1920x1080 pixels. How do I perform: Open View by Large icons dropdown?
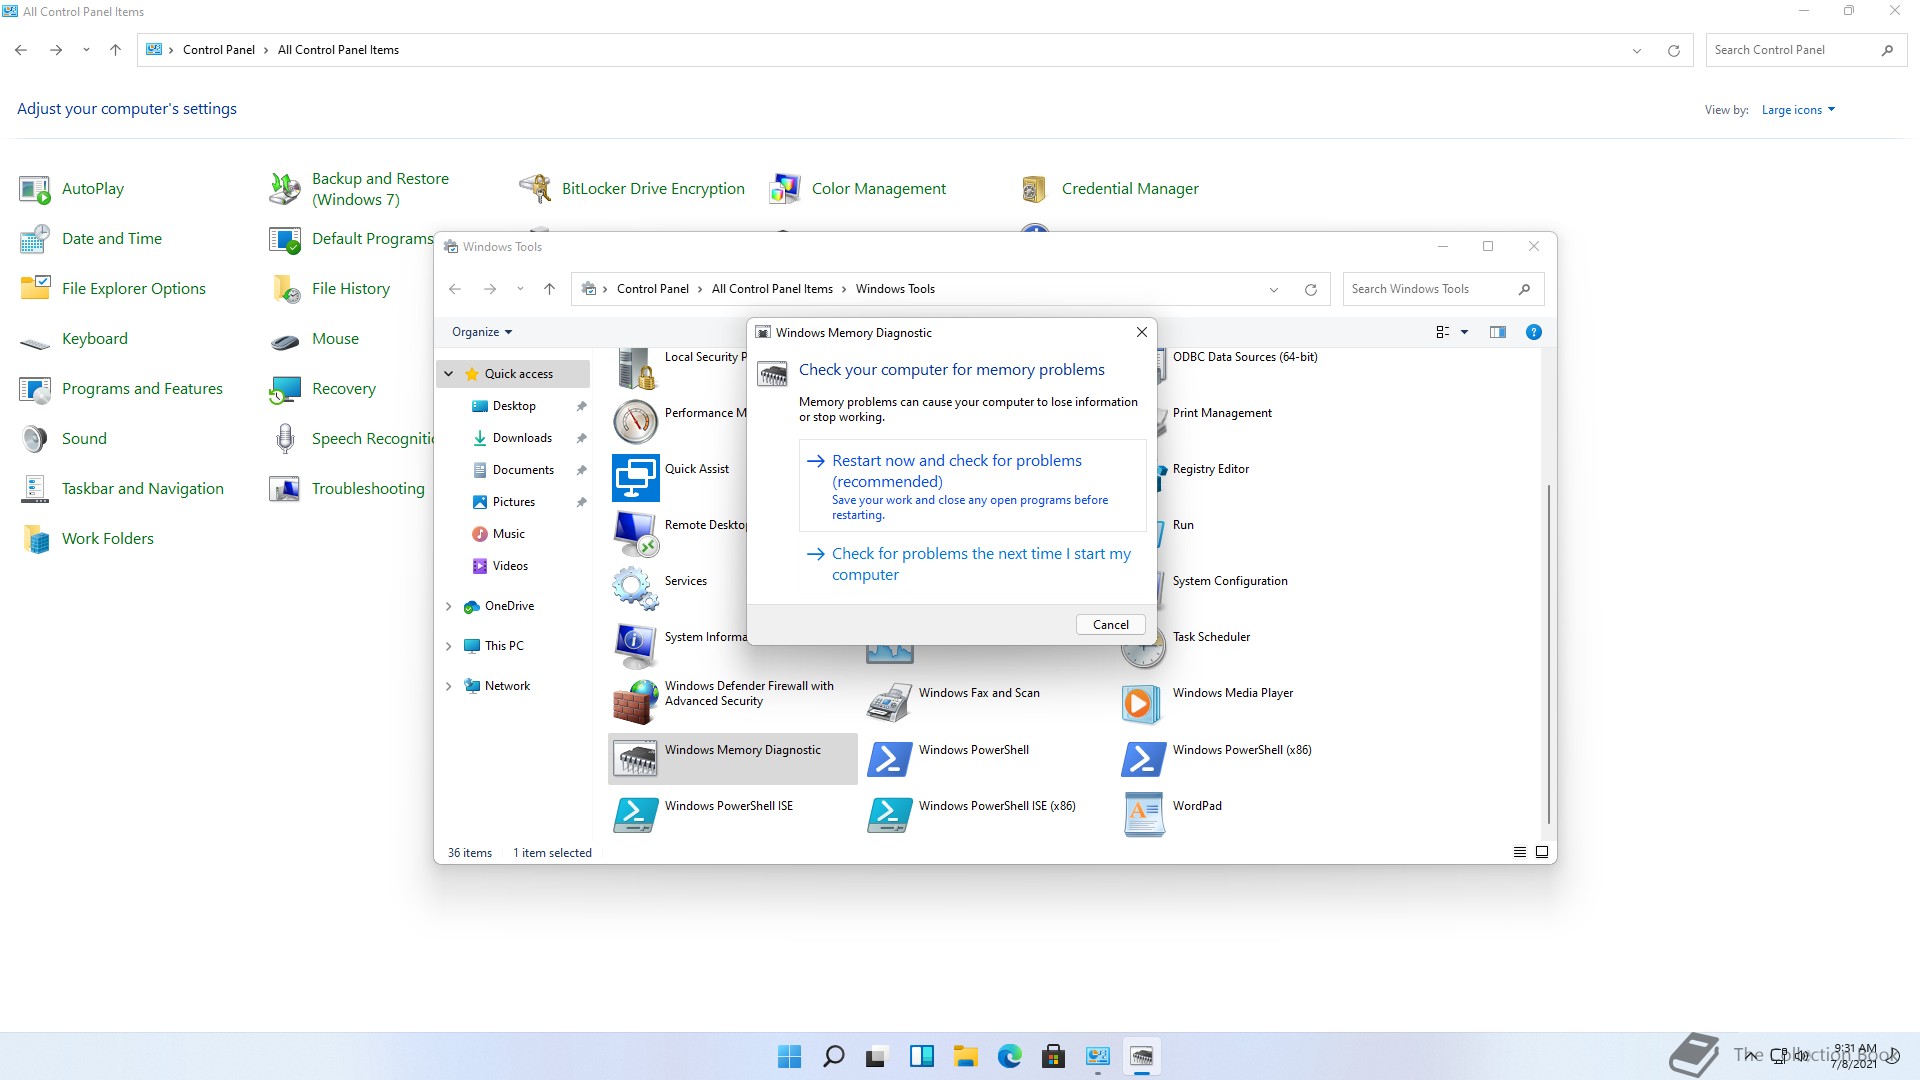(1798, 110)
